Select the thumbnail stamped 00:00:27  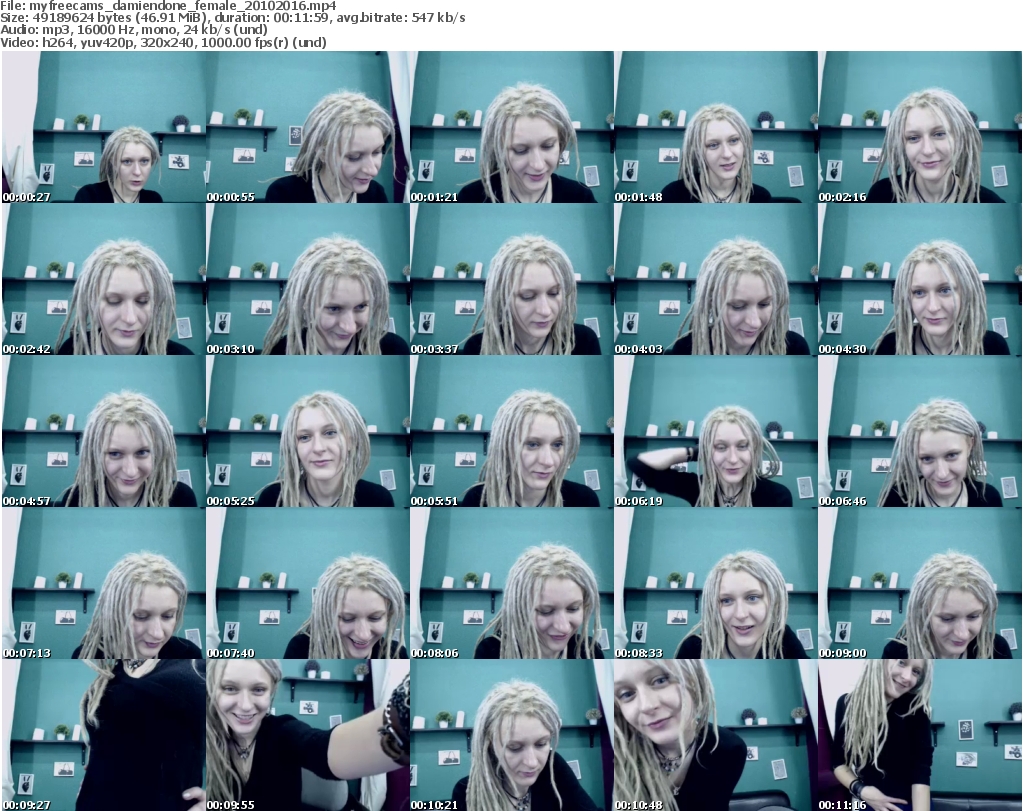104,127
